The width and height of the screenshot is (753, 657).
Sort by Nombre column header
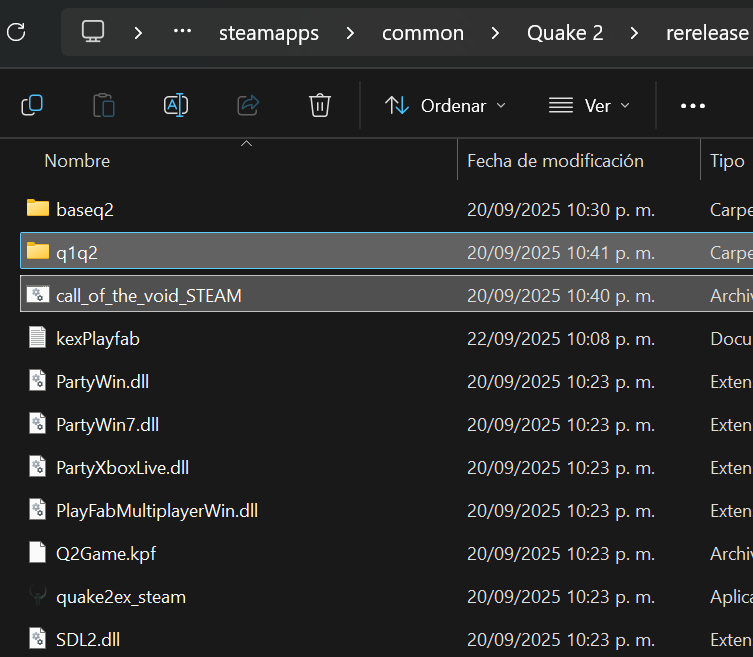(77, 161)
